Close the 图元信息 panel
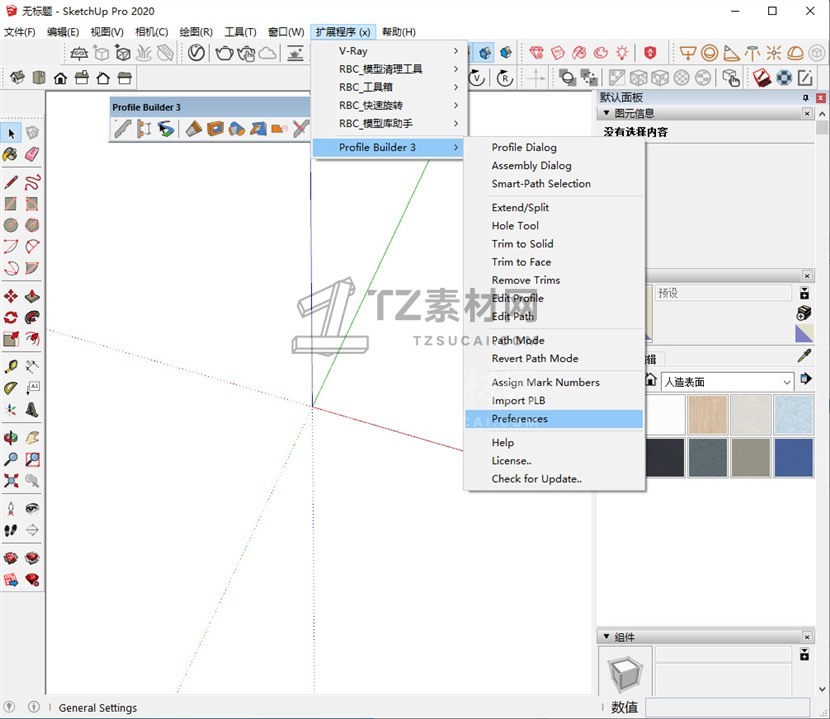Viewport: 830px width, 719px height. point(807,113)
